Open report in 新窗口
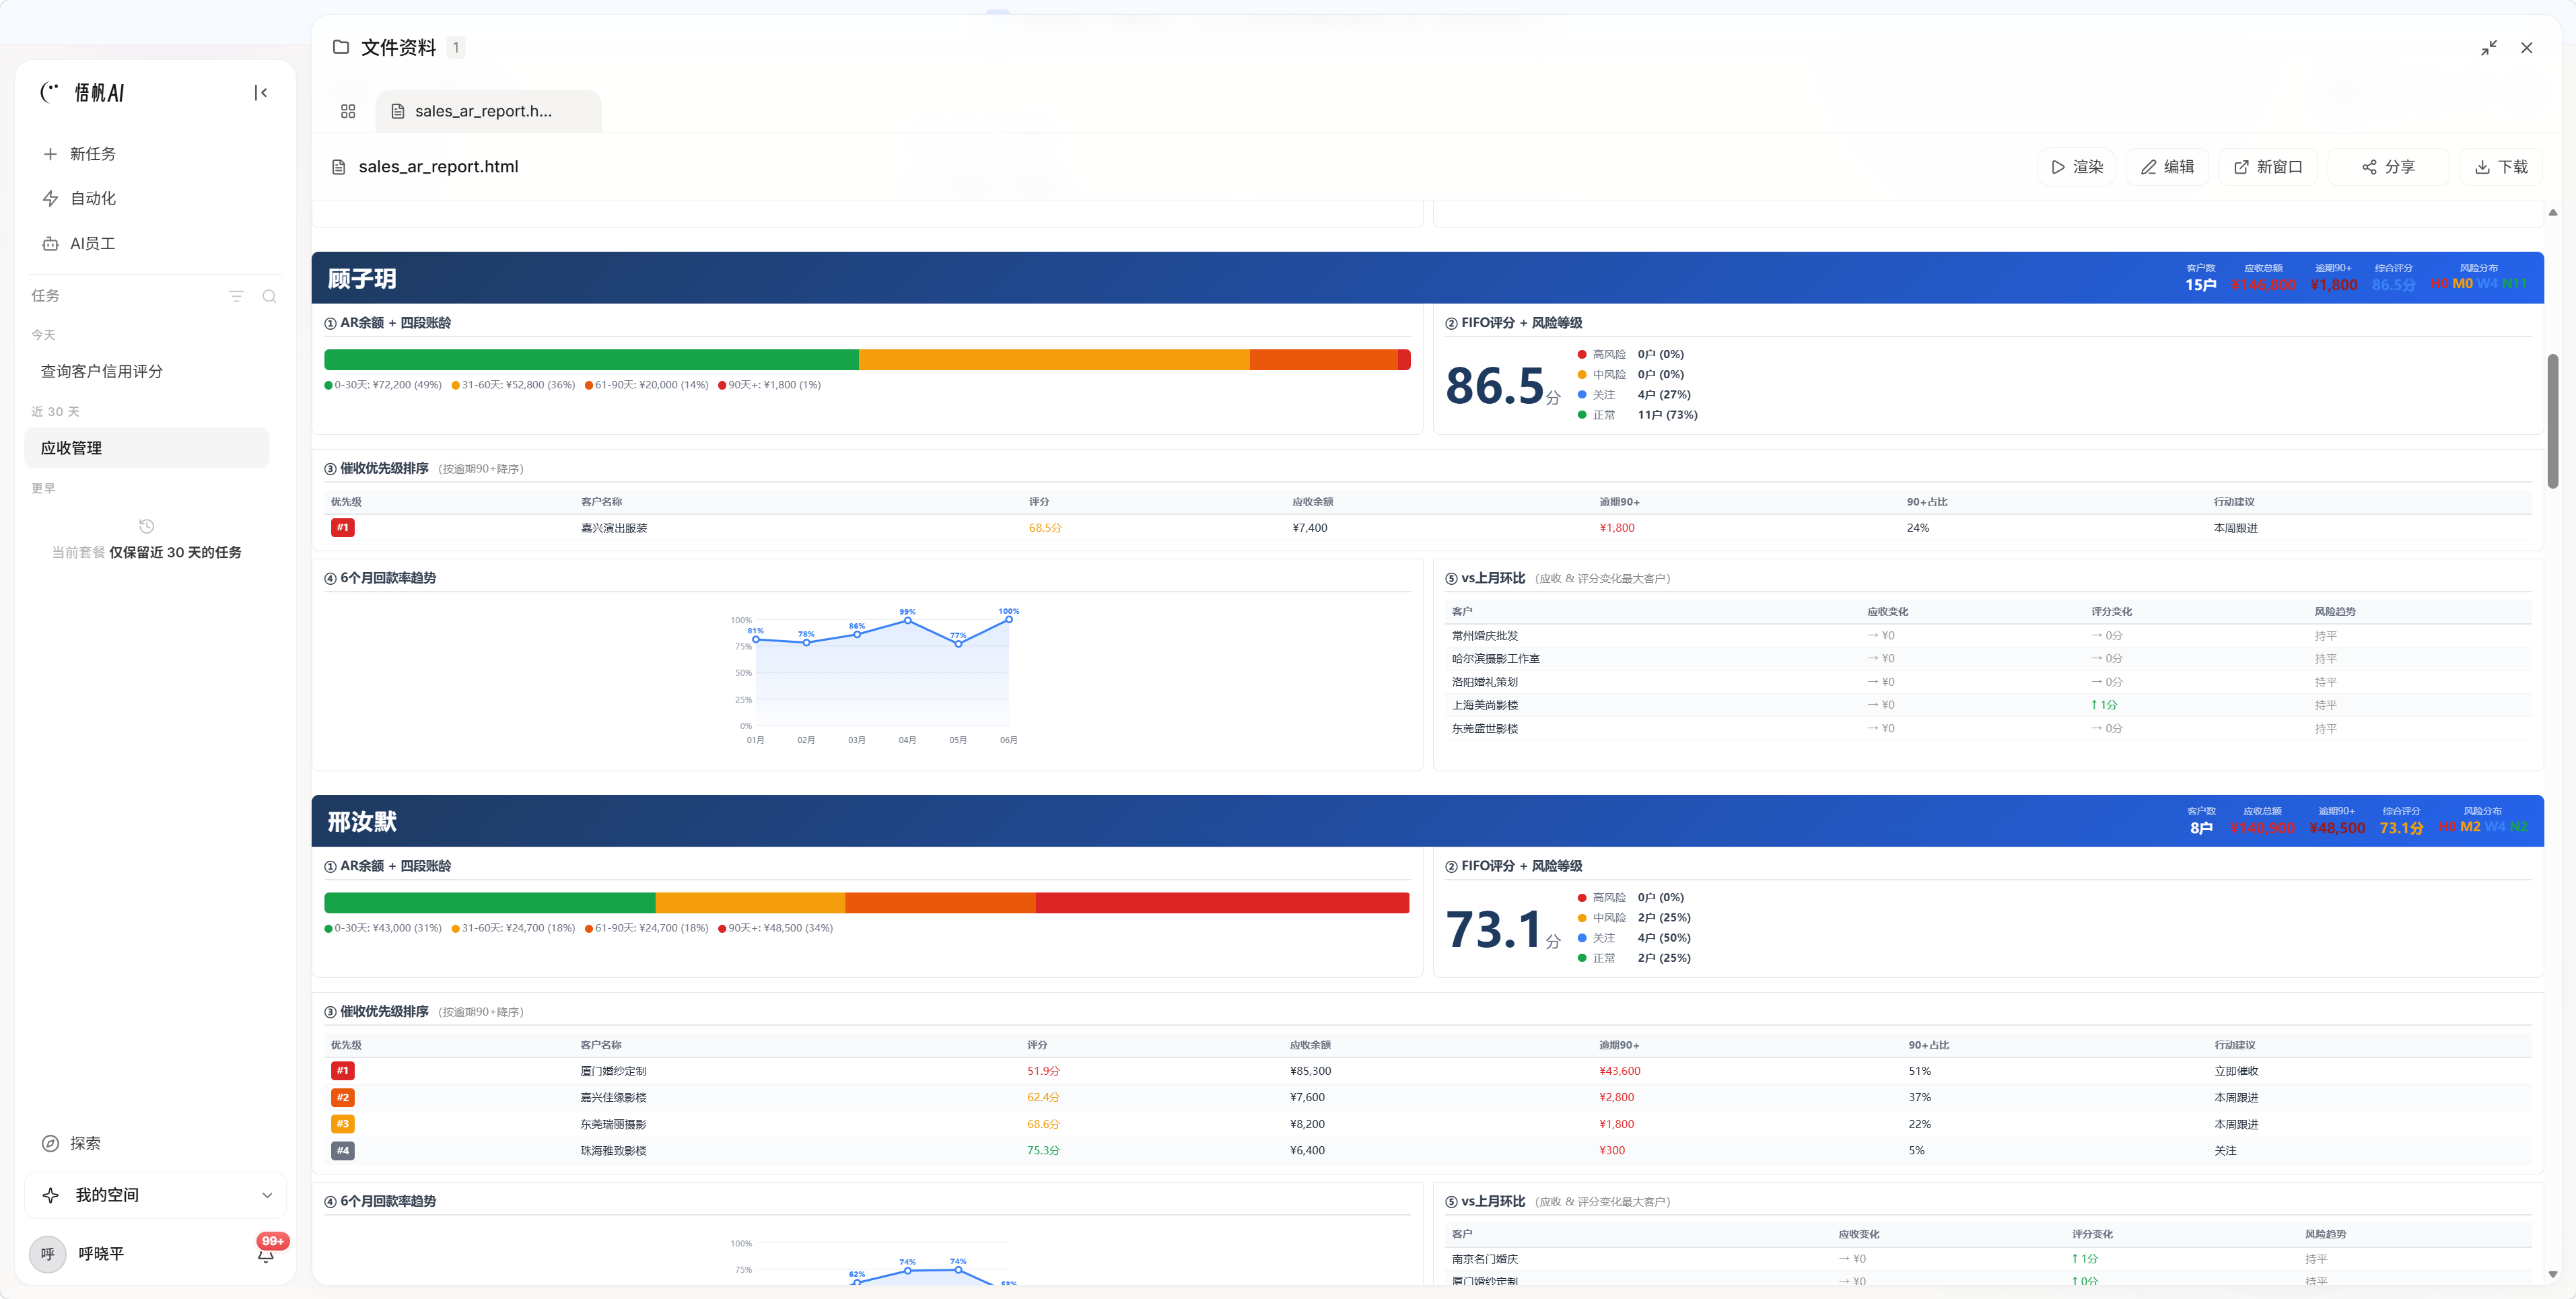The height and width of the screenshot is (1299, 2576). [2268, 167]
